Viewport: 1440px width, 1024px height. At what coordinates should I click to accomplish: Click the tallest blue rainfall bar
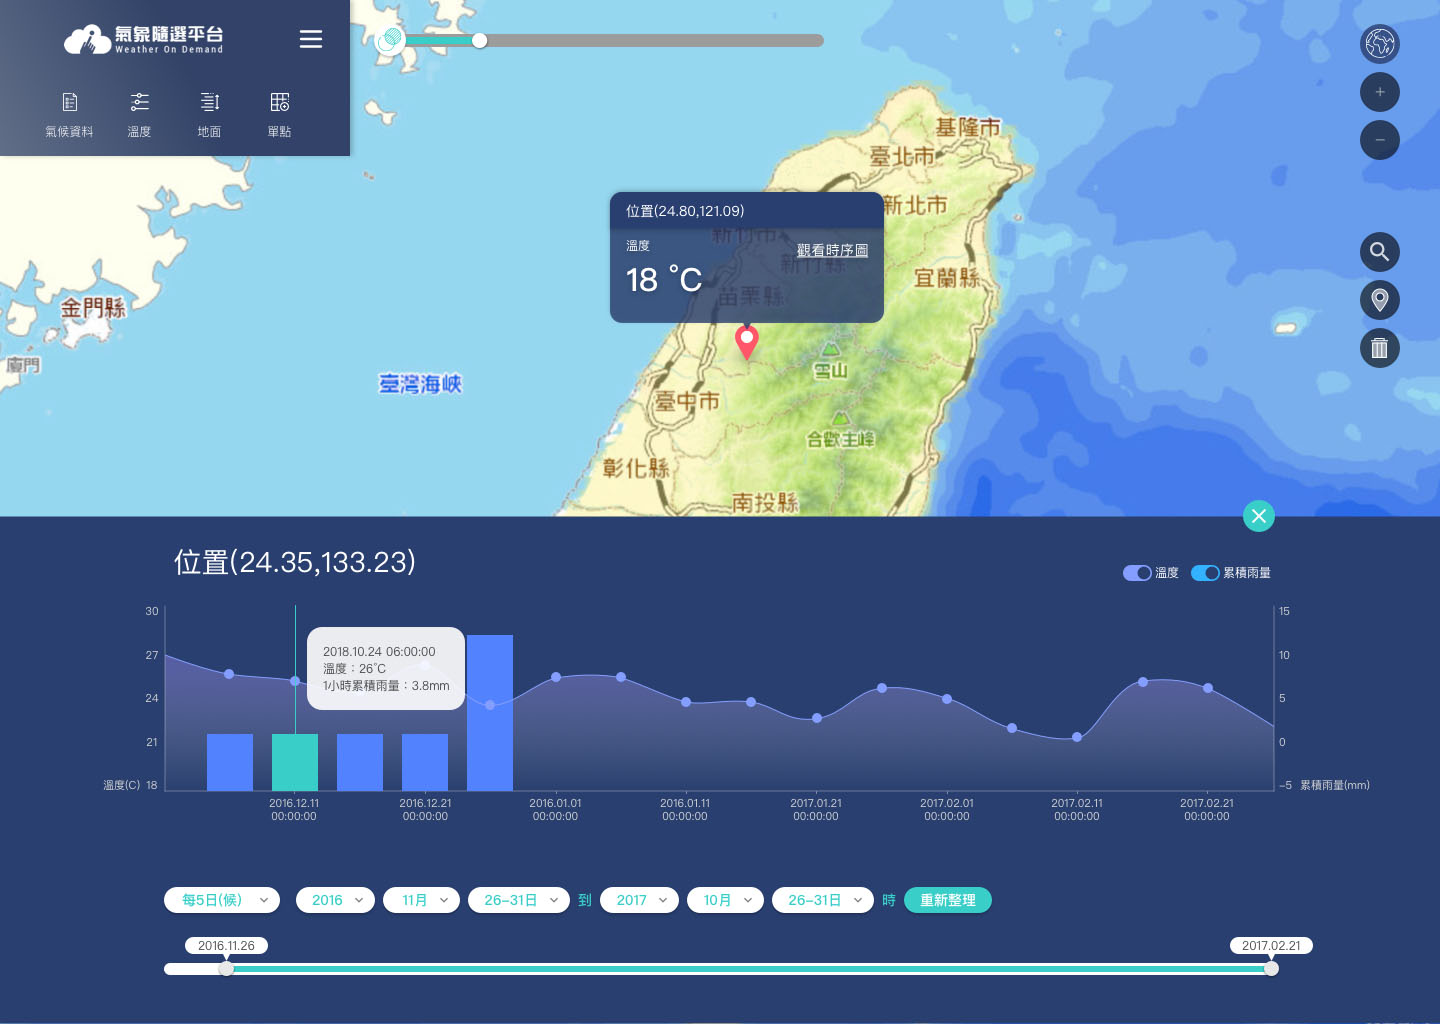tap(490, 713)
